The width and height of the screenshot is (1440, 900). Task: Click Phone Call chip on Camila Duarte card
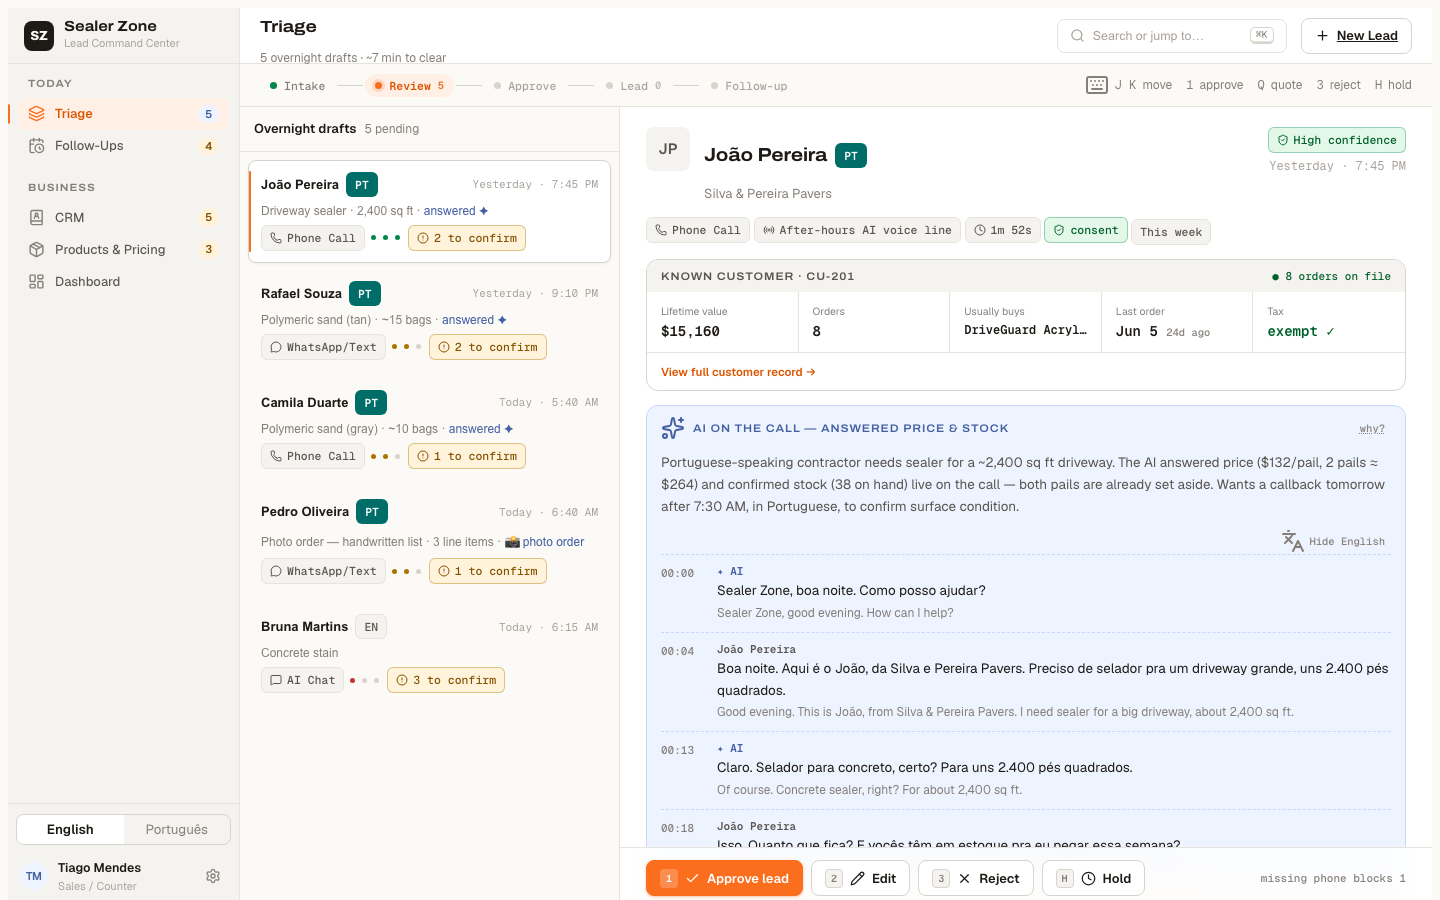tap(312, 456)
